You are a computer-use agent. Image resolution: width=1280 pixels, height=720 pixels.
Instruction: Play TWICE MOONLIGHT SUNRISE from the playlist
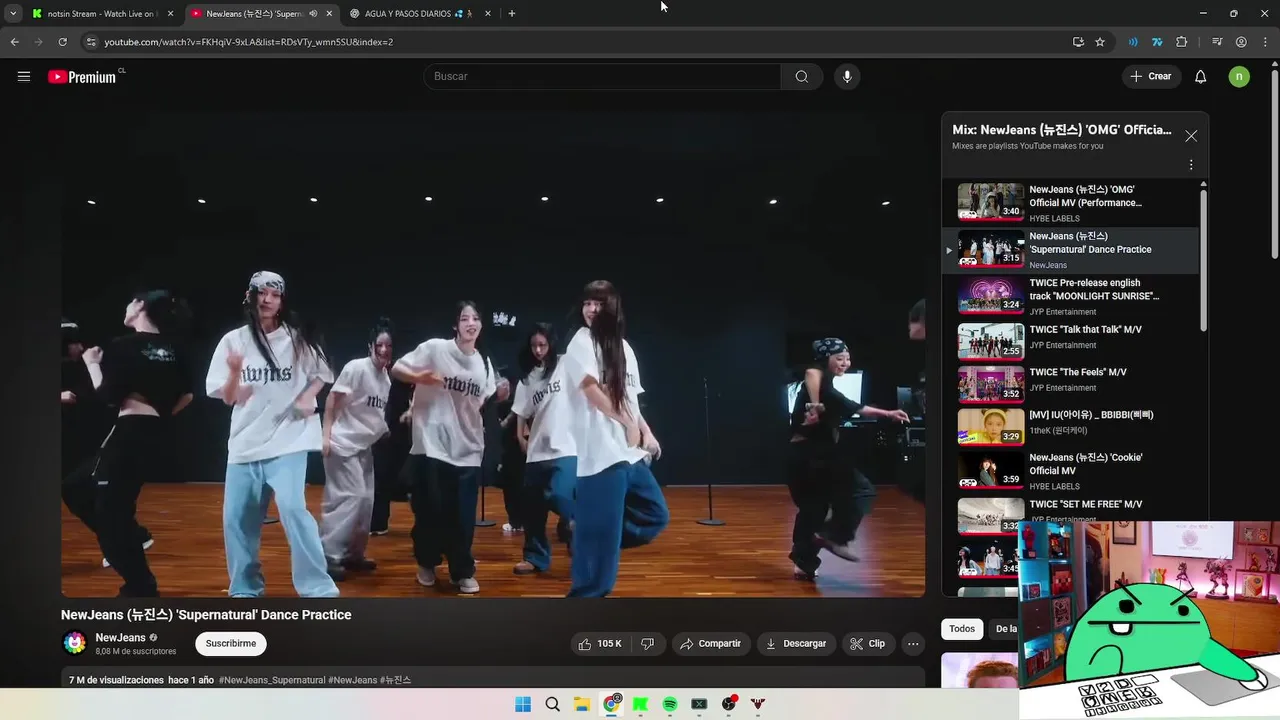coord(1070,296)
